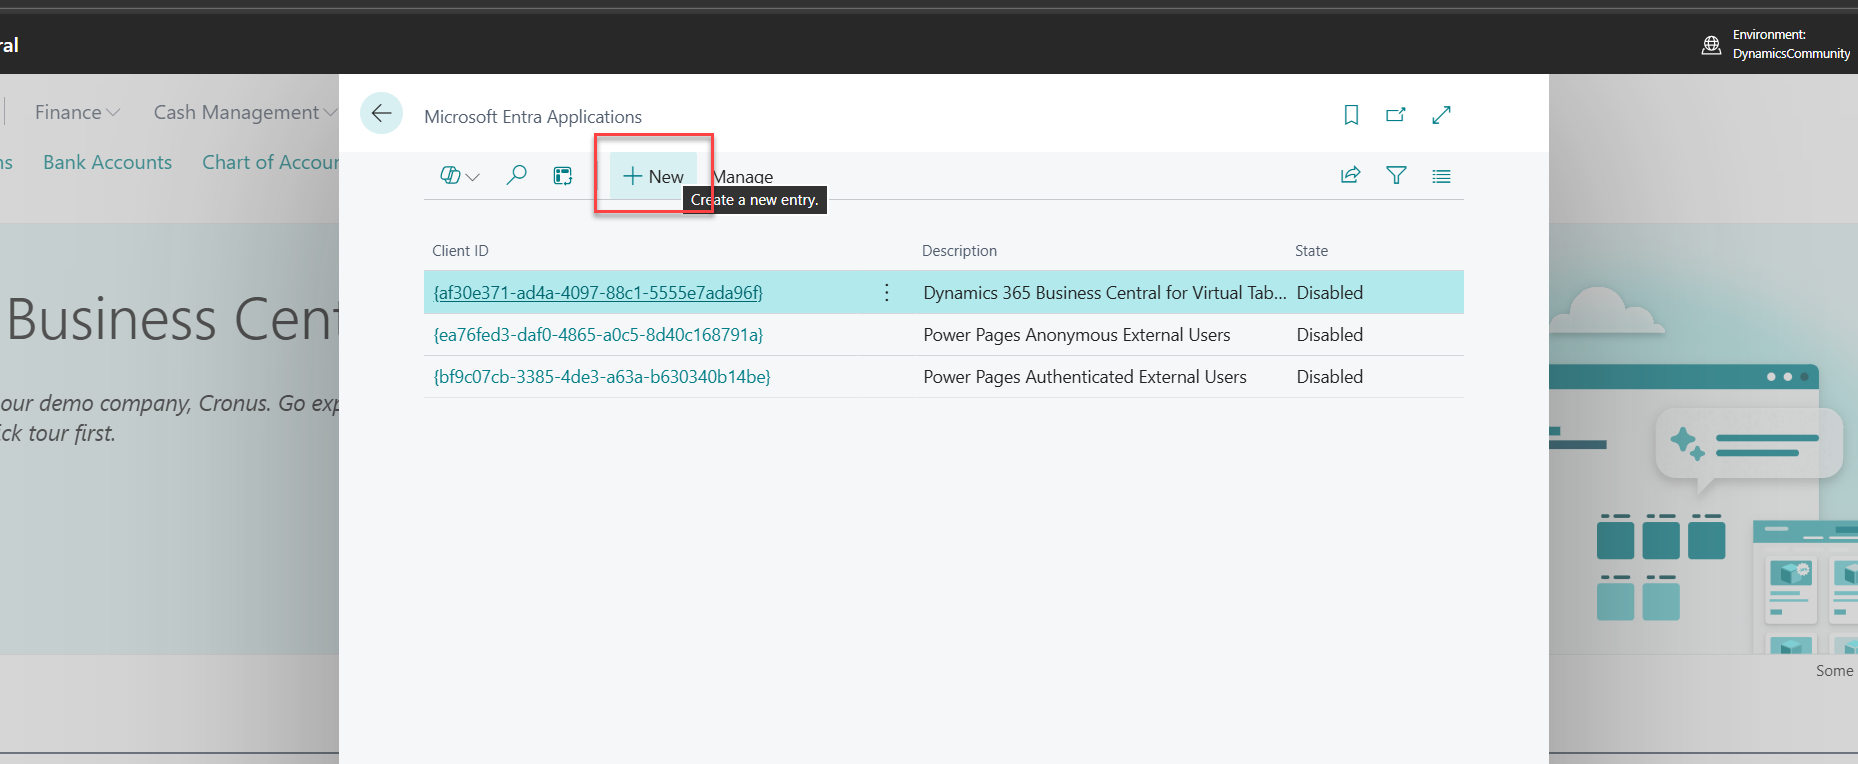Toggle the filter pane icon
The image size is (1858, 764).
(1396, 176)
